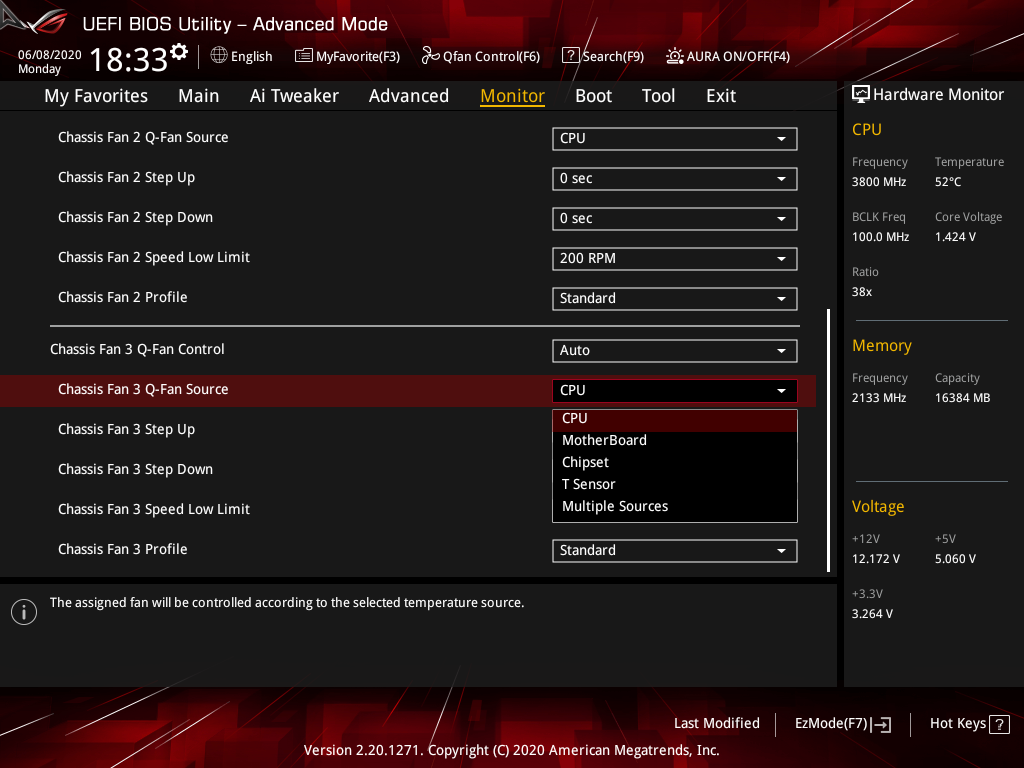1024x768 pixels.
Task: Click the settings list scrollbar
Action: tap(829, 441)
